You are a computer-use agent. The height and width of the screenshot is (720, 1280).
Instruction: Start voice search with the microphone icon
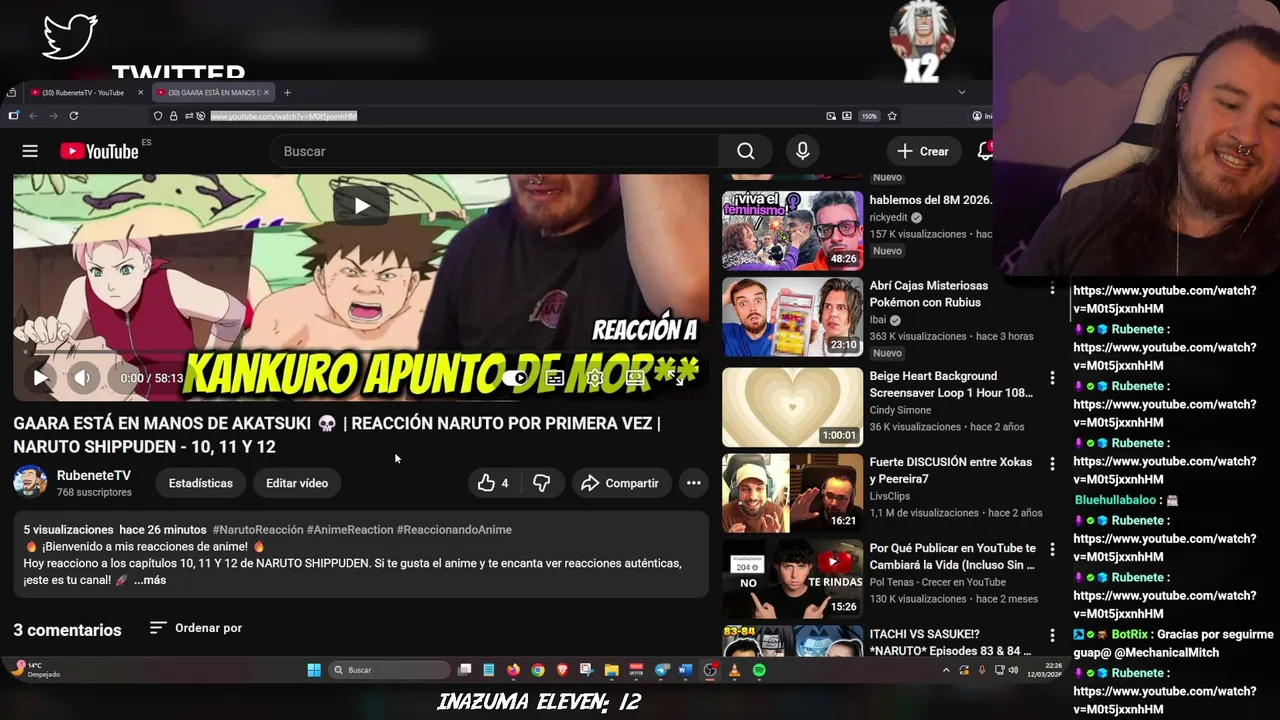802,151
